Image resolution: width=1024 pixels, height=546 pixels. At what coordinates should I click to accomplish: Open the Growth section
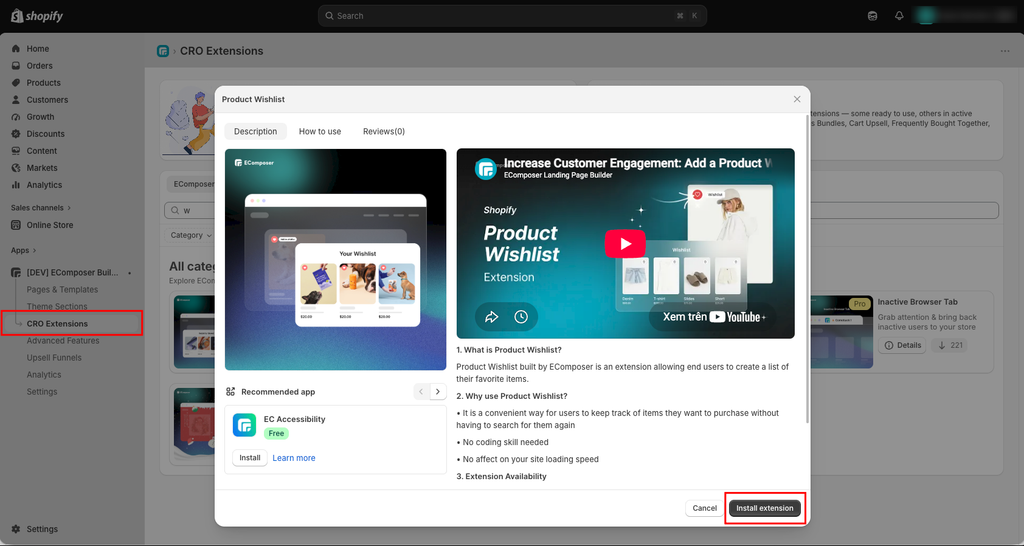pos(40,116)
